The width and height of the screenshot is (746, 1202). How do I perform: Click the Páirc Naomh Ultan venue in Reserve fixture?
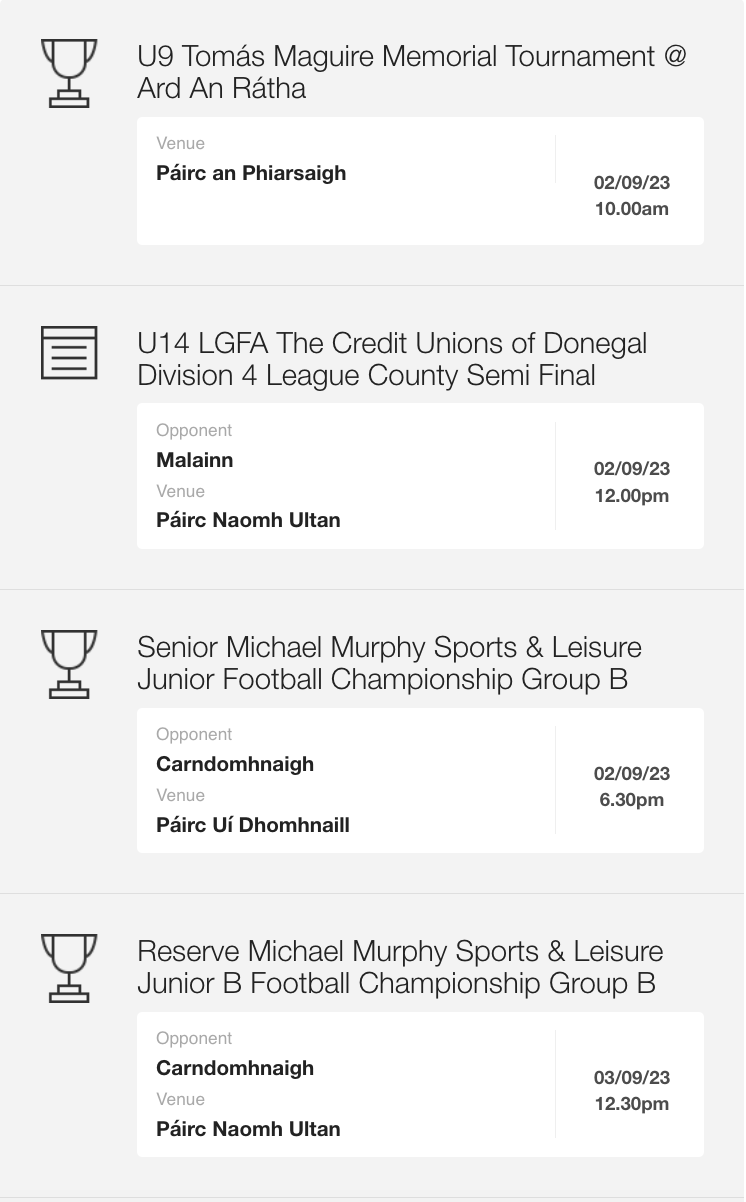click(x=248, y=1129)
